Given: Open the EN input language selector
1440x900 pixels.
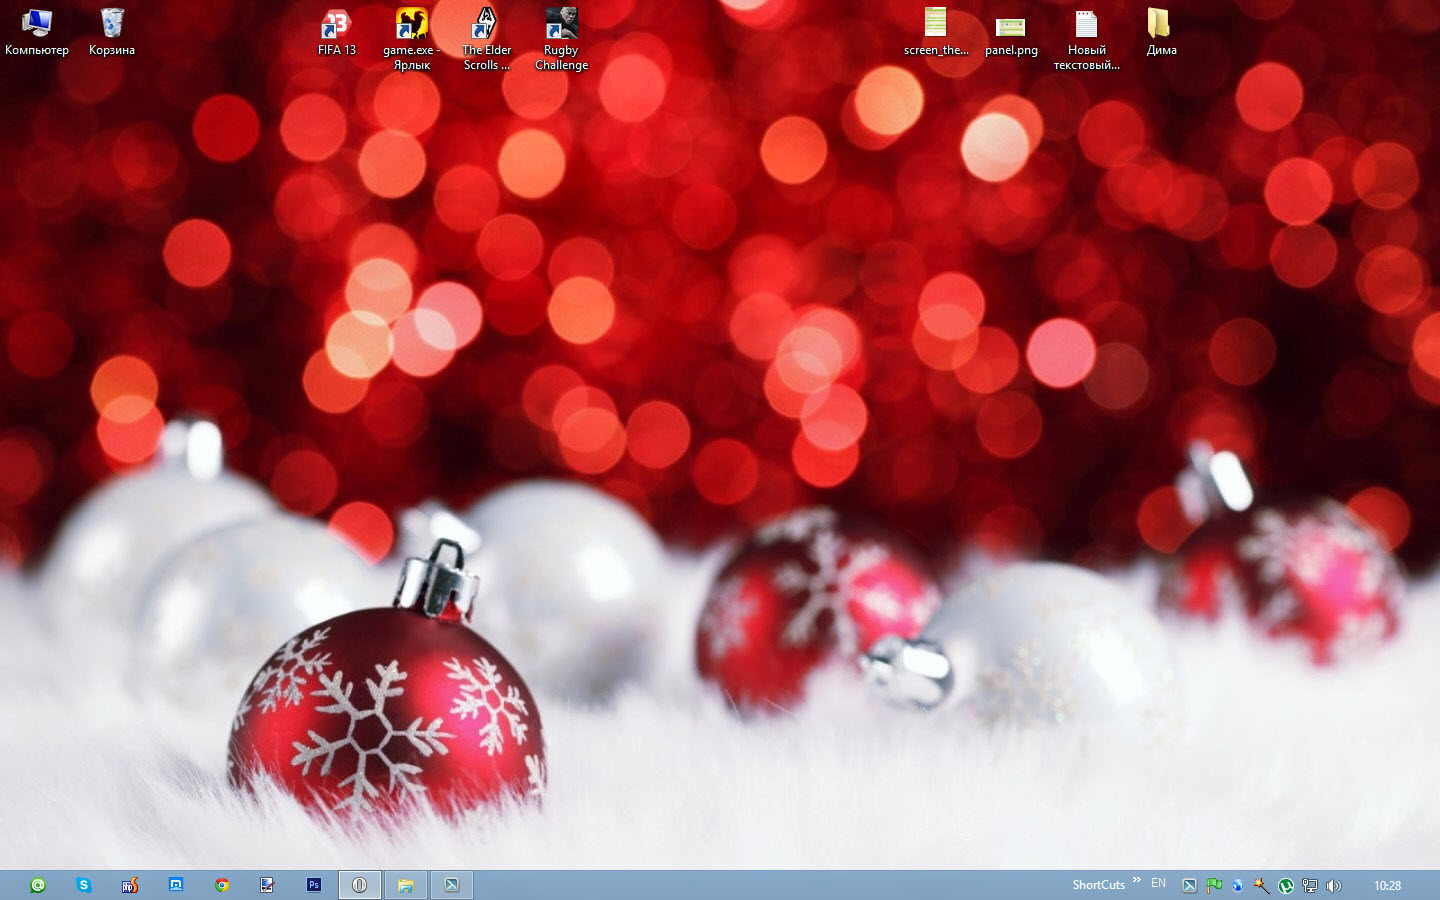Looking at the screenshot, I should coord(1158,884).
